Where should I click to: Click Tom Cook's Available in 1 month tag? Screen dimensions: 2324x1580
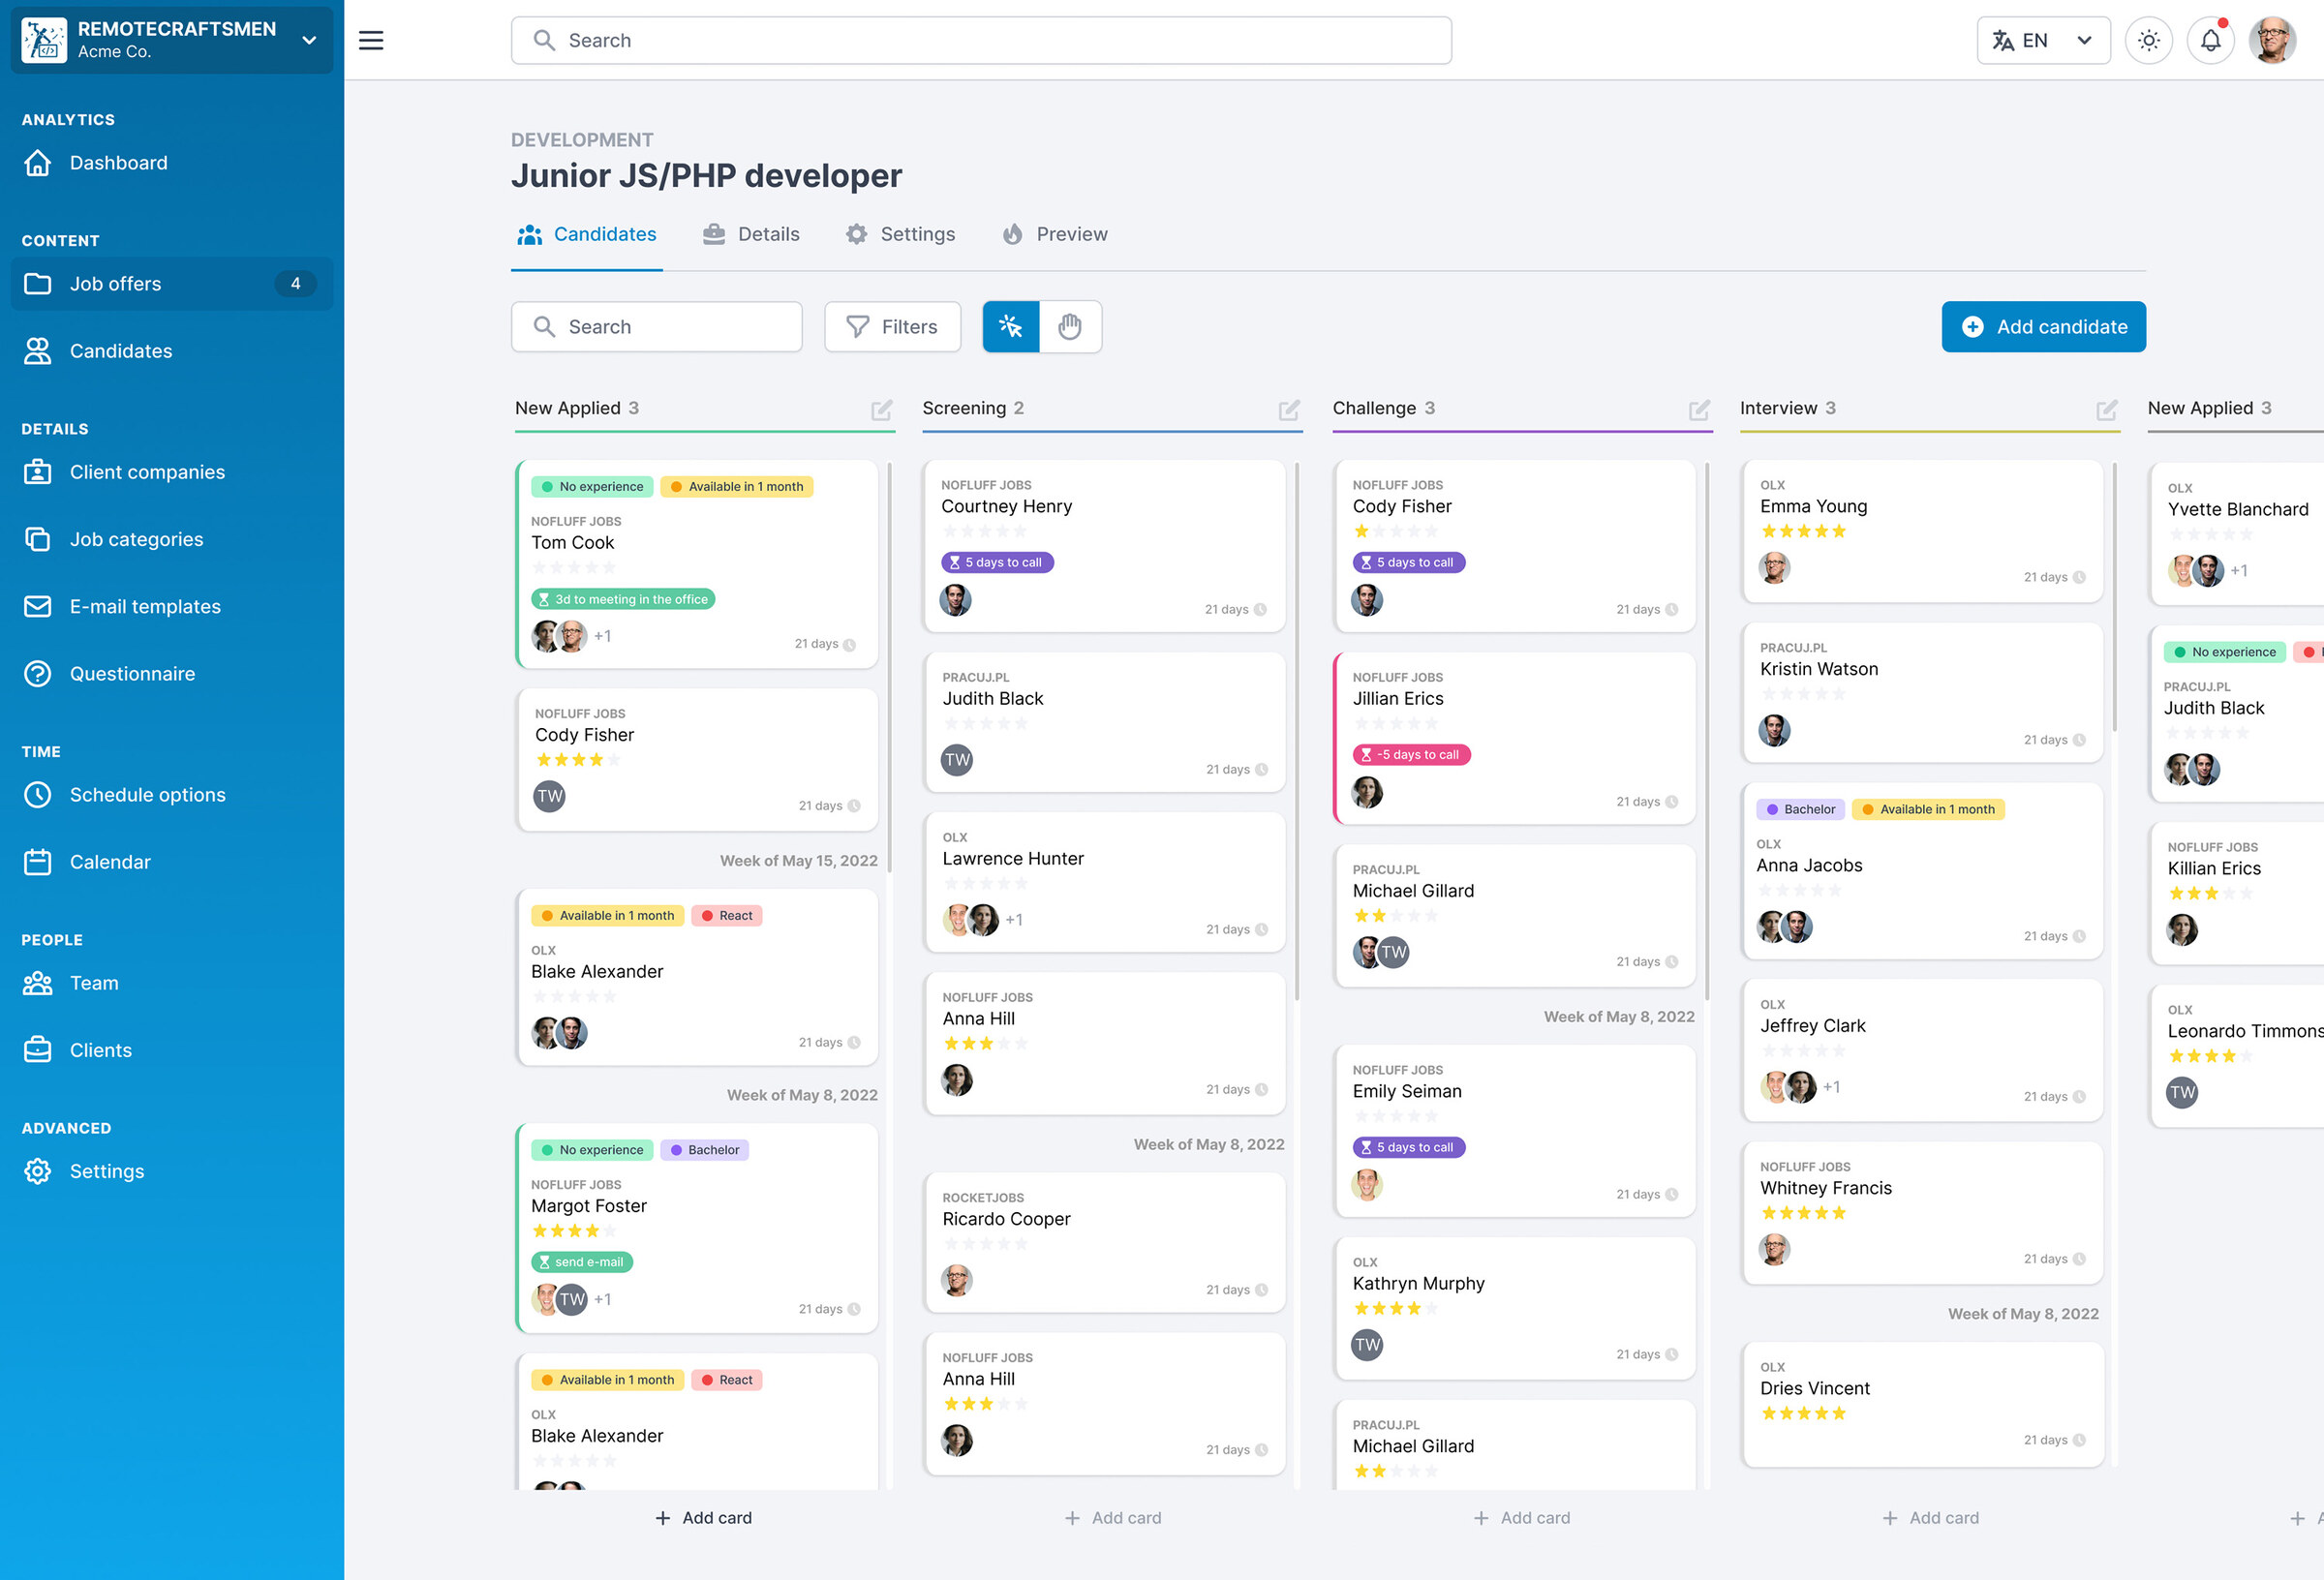coord(737,487)
